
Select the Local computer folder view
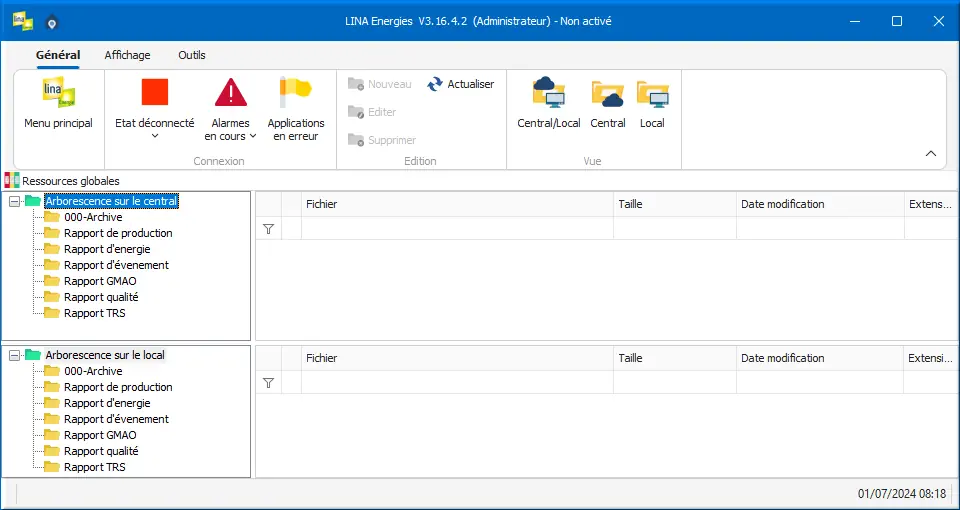point(653,94)
